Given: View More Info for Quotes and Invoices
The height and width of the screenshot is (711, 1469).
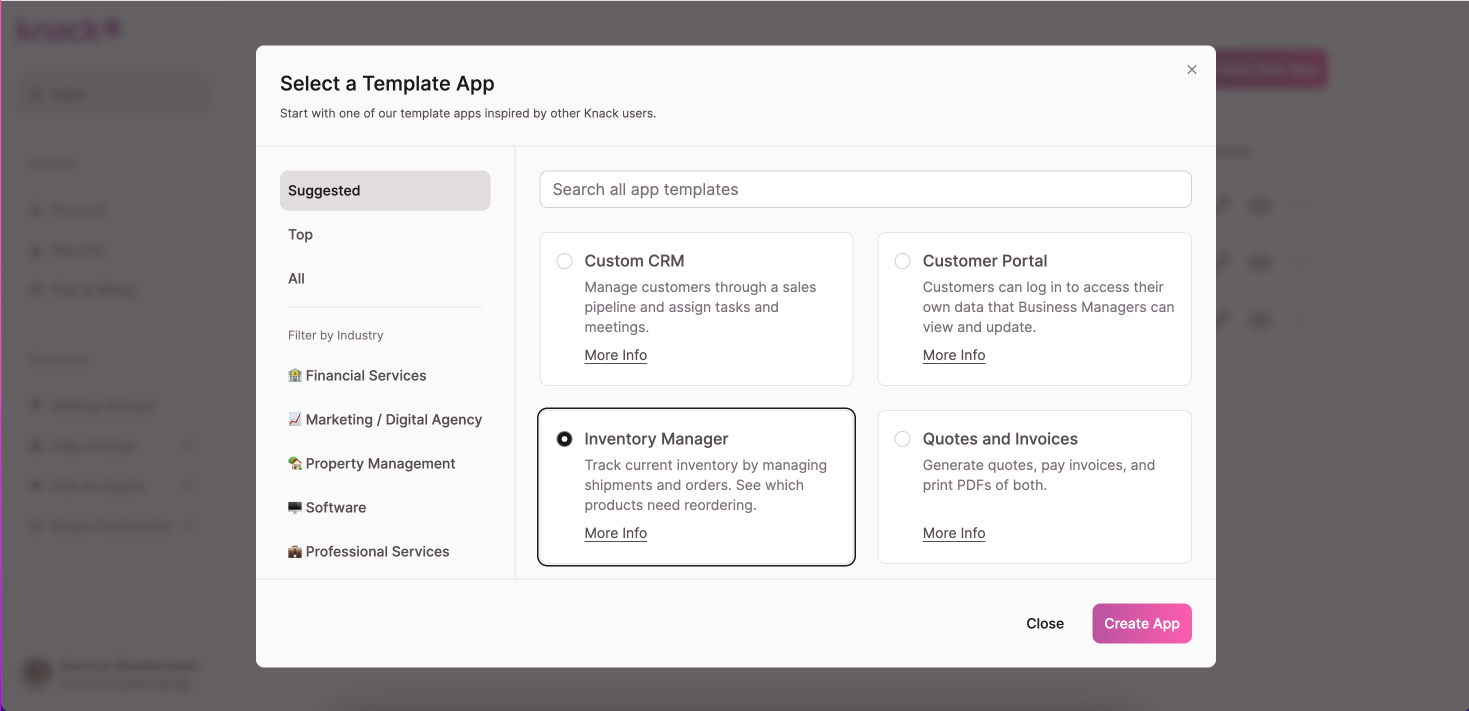Looking at the screenshot, I should tap(954, 534).
